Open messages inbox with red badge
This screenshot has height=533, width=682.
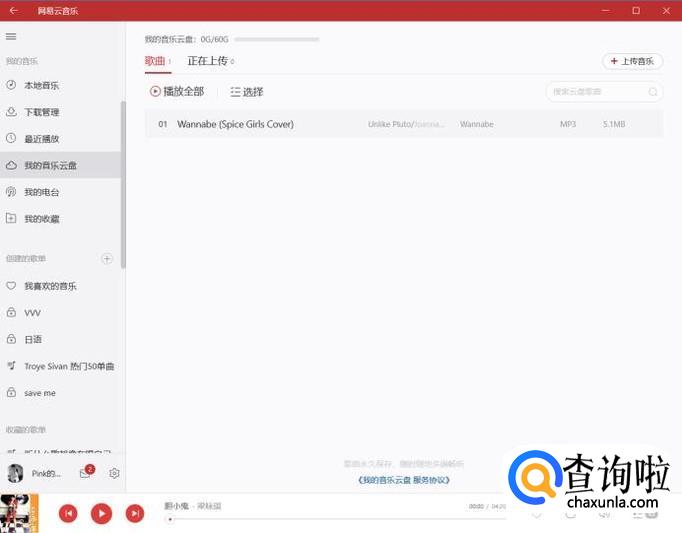[x=86, y=473]
